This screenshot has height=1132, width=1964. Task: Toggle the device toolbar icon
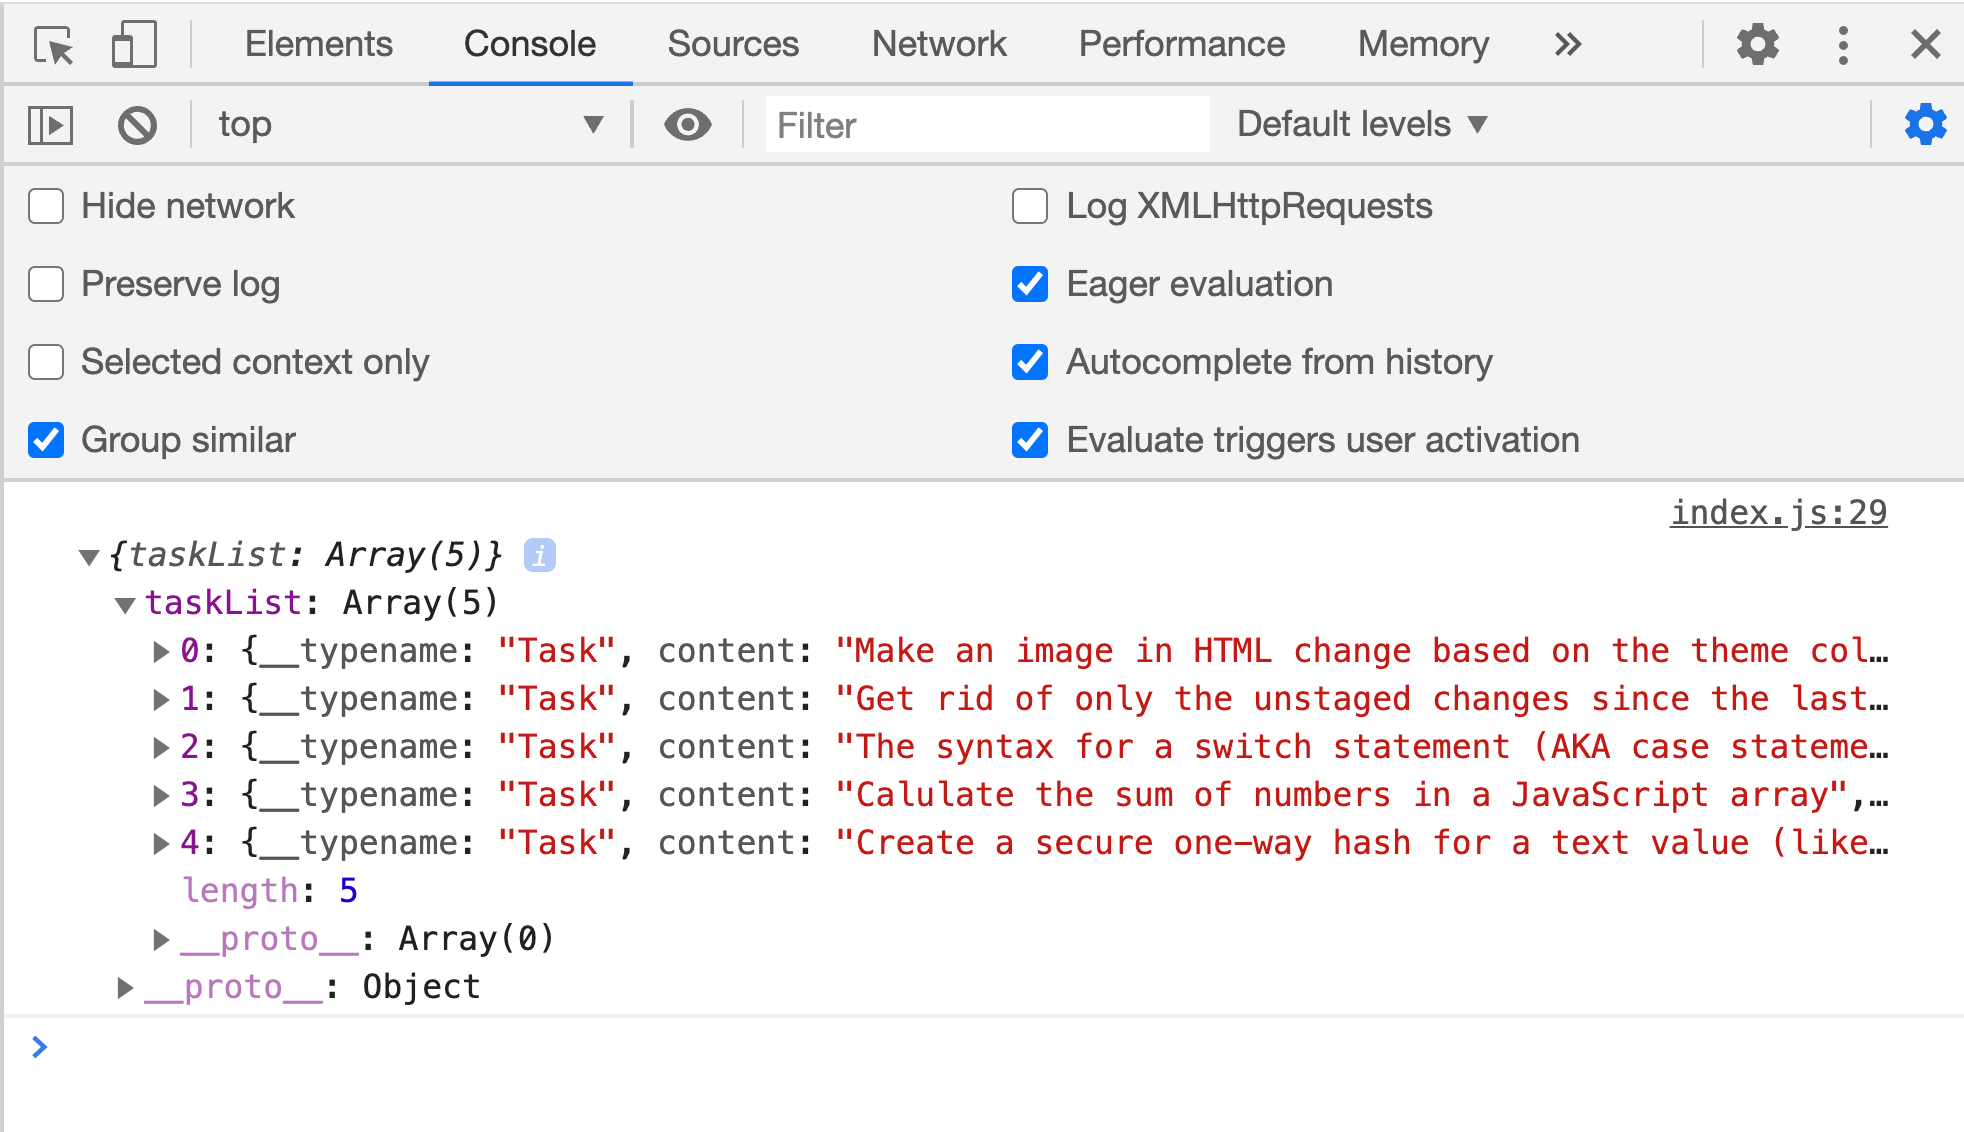point(134,45)
